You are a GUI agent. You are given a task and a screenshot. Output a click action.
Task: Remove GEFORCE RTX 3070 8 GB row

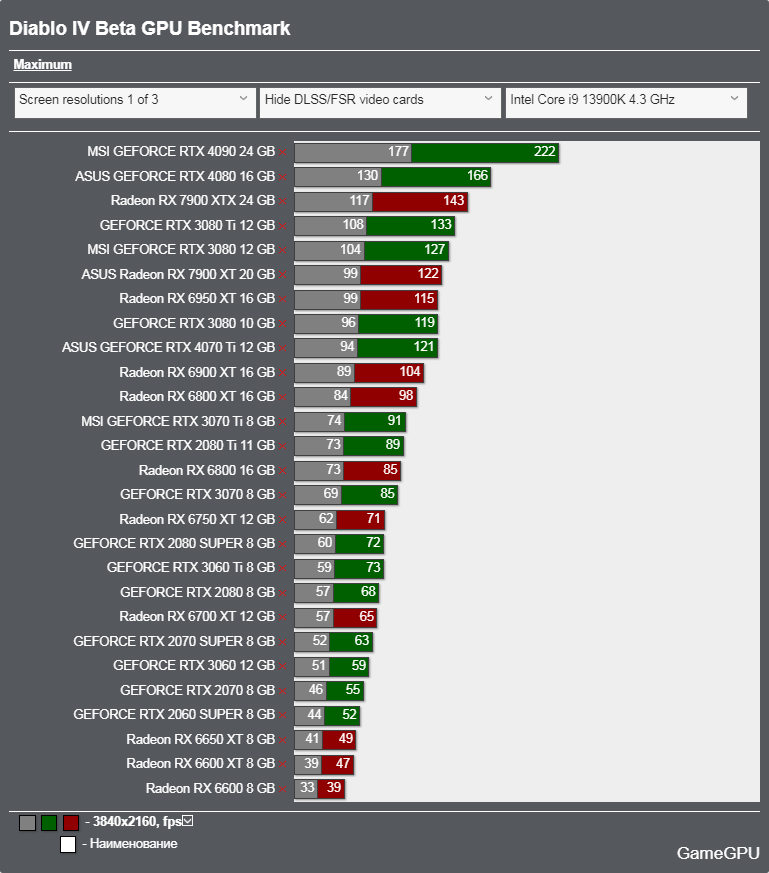[283, 496]
